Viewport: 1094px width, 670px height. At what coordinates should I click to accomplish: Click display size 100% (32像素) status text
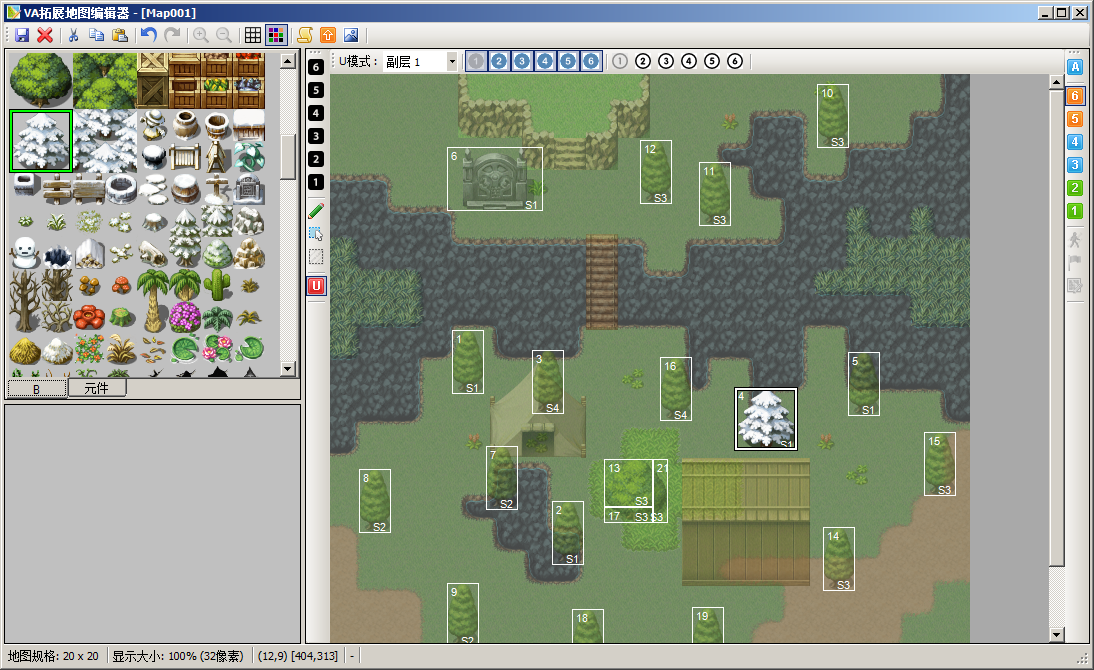[178, 656]
